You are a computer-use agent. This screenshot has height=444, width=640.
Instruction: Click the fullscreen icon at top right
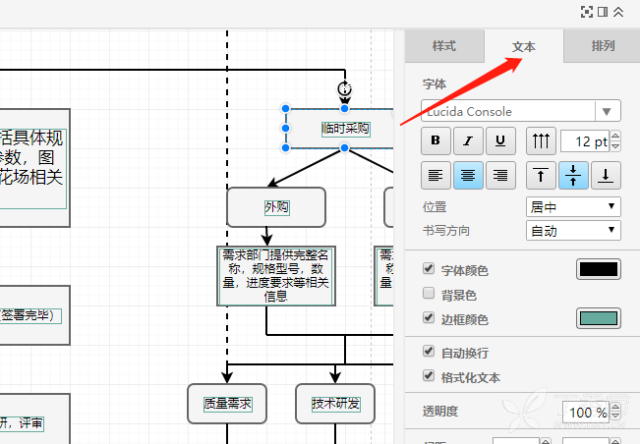click(587, 12)
